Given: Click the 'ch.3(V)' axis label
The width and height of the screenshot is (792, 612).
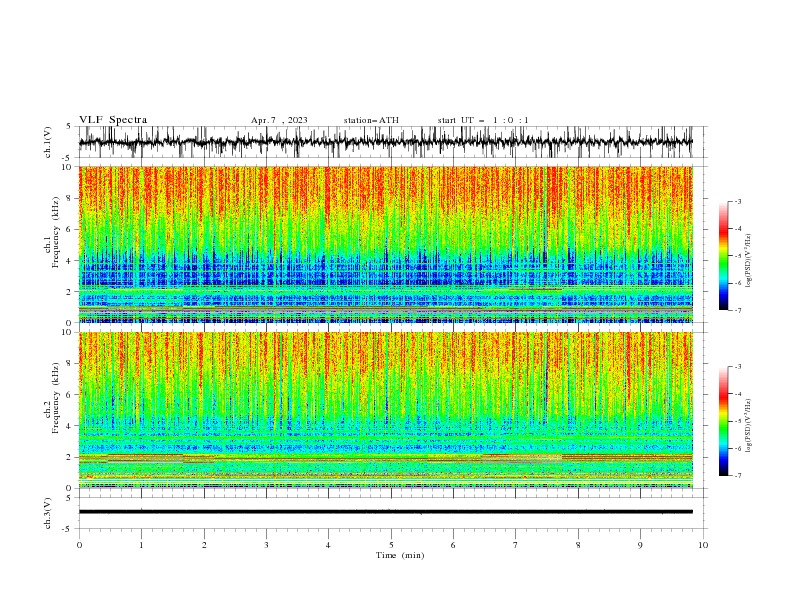Looking at the screenshot, I should pyautogui.click(x=48, y=513).
